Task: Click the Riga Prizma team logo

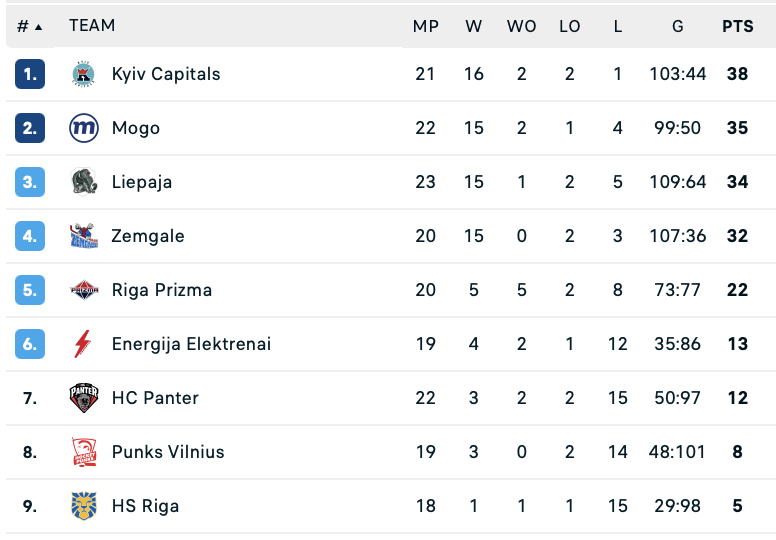Action: pyautogui.click(x=84, y=290)
